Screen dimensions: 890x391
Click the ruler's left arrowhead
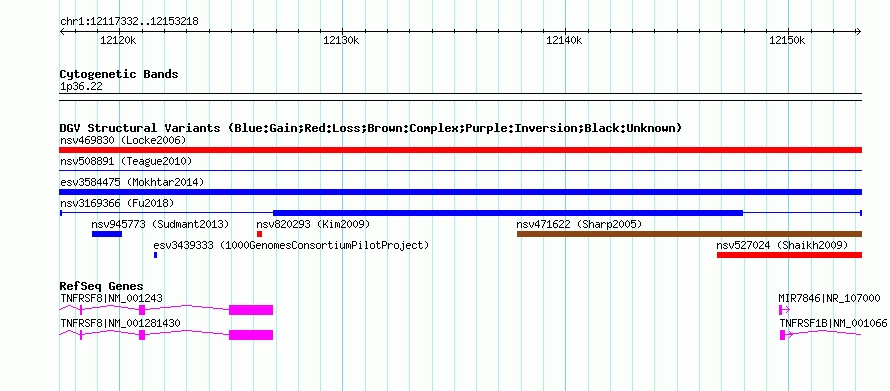tap(62, 31)
